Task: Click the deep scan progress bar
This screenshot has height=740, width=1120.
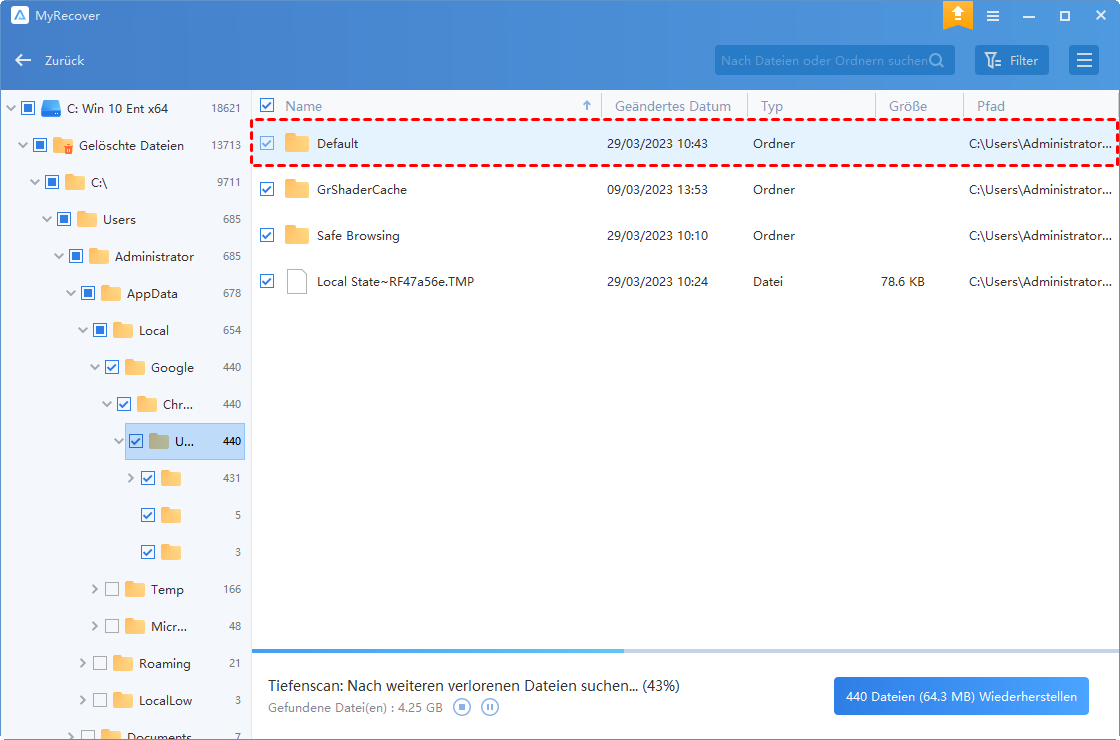Action: [x=686, y=651]
